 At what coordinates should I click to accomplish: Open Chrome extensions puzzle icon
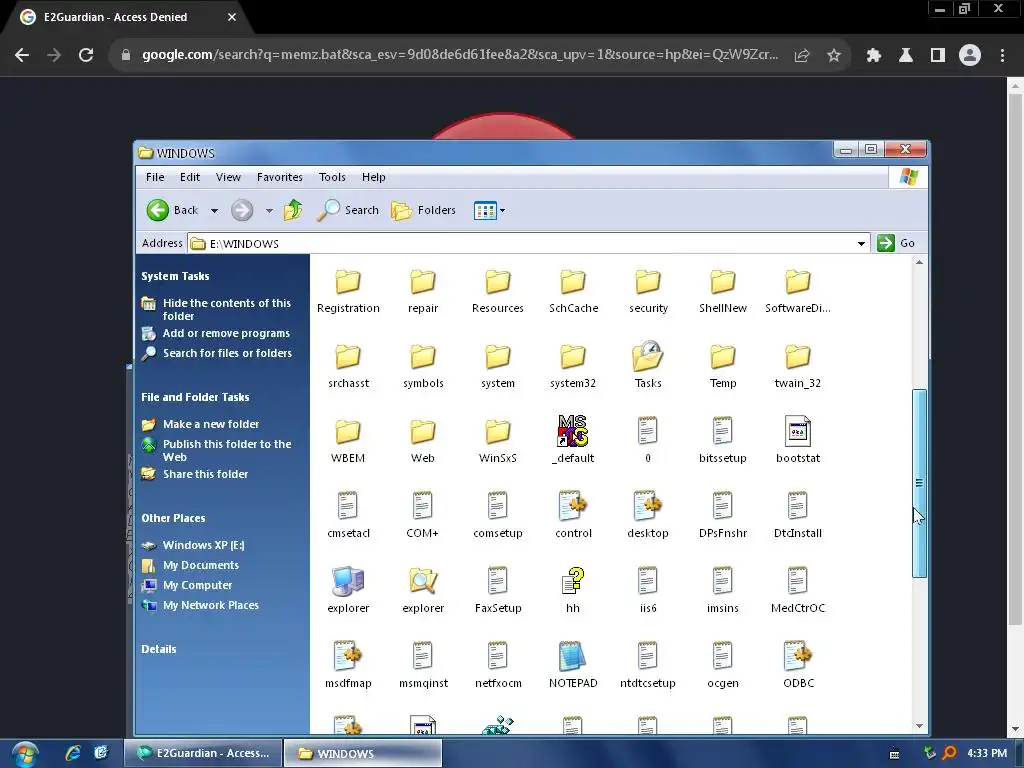(x=873, y=56)
